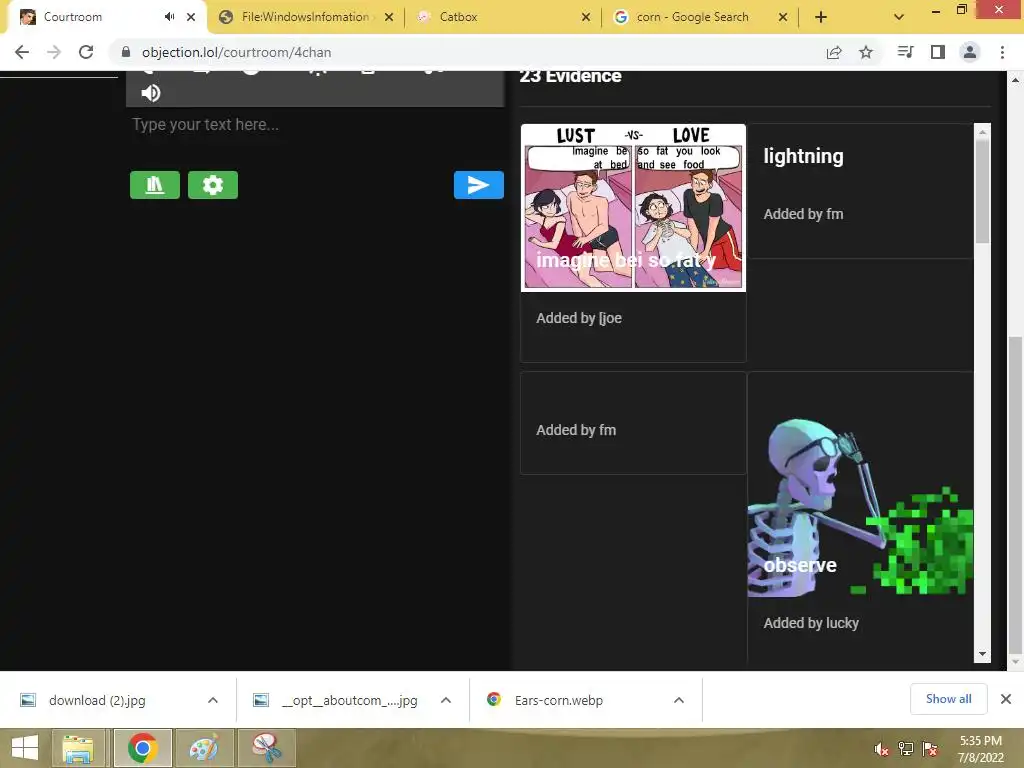Expand options for __opt__aboutcom_....jpg download
The image size is (1024, 768).
coord(446,700)
